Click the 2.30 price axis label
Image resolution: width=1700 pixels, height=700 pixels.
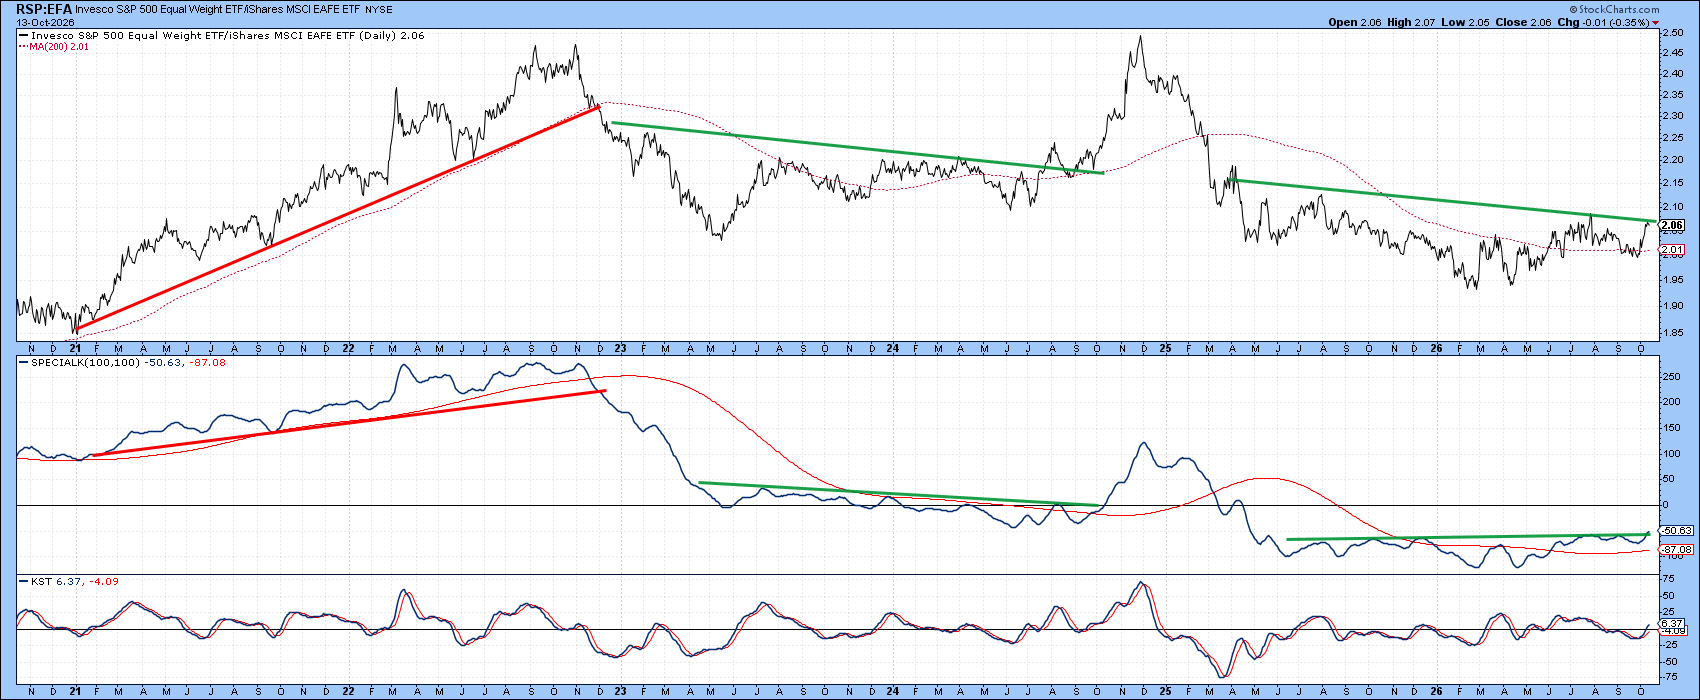[1672, 116]
